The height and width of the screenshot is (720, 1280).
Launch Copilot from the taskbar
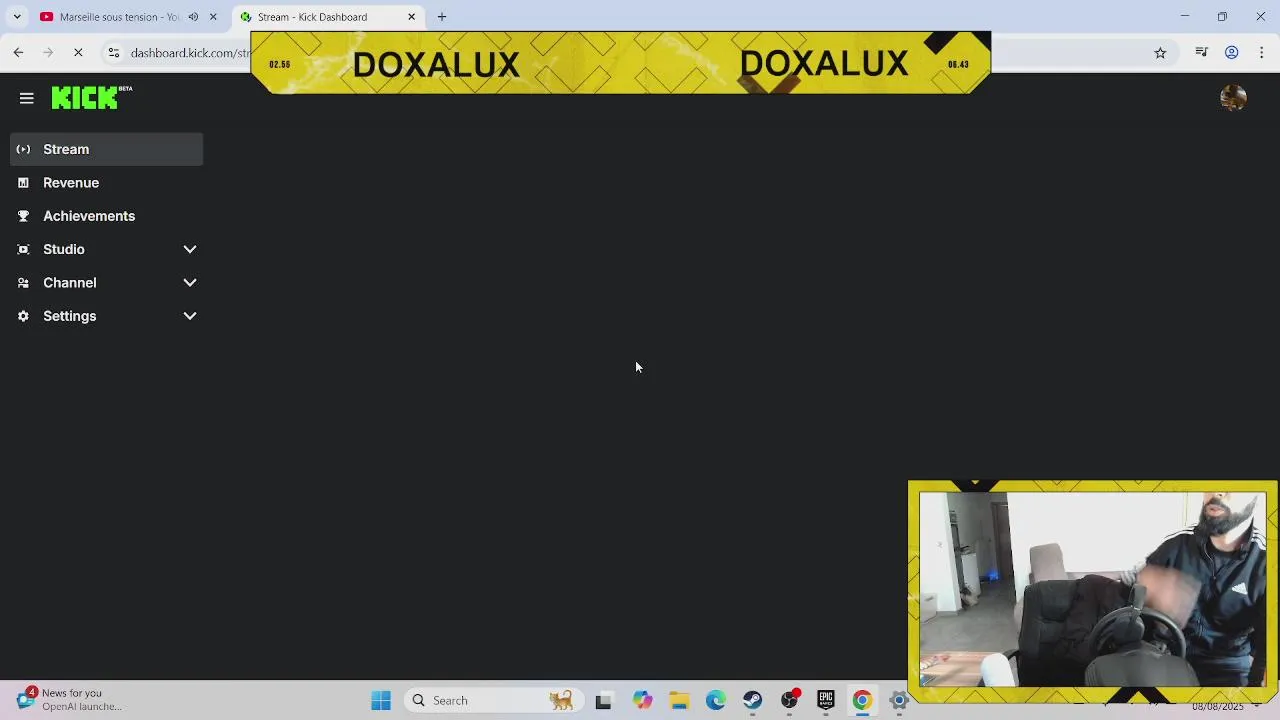pos(642,701)
